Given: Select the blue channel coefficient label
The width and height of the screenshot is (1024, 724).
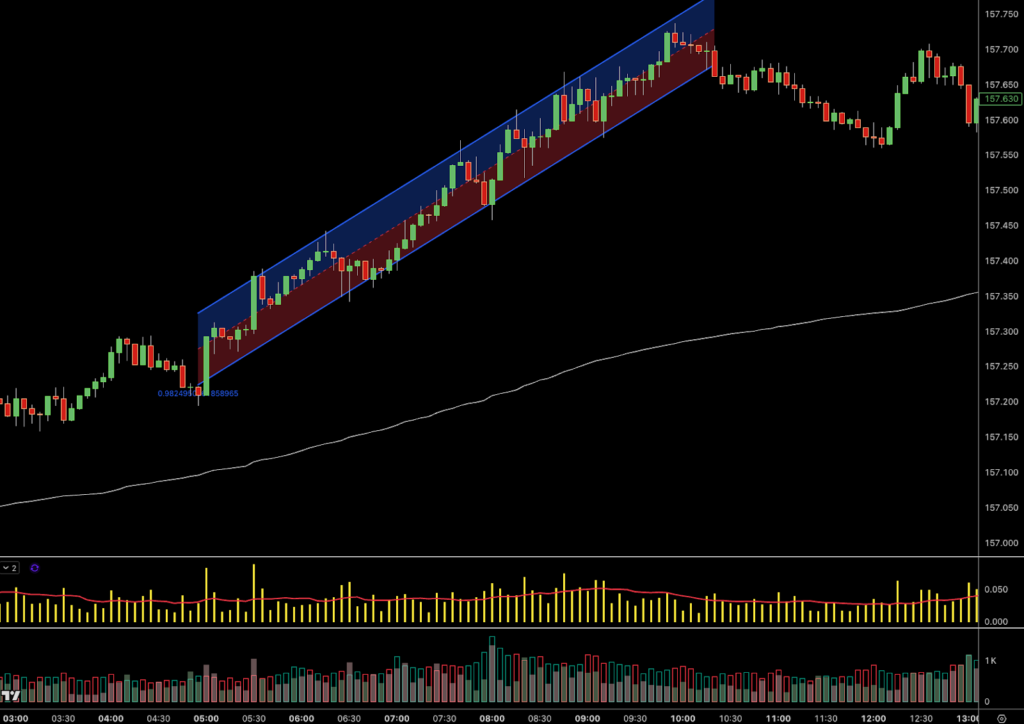Looking at the screenshot, I should click(x=197, y=393).
